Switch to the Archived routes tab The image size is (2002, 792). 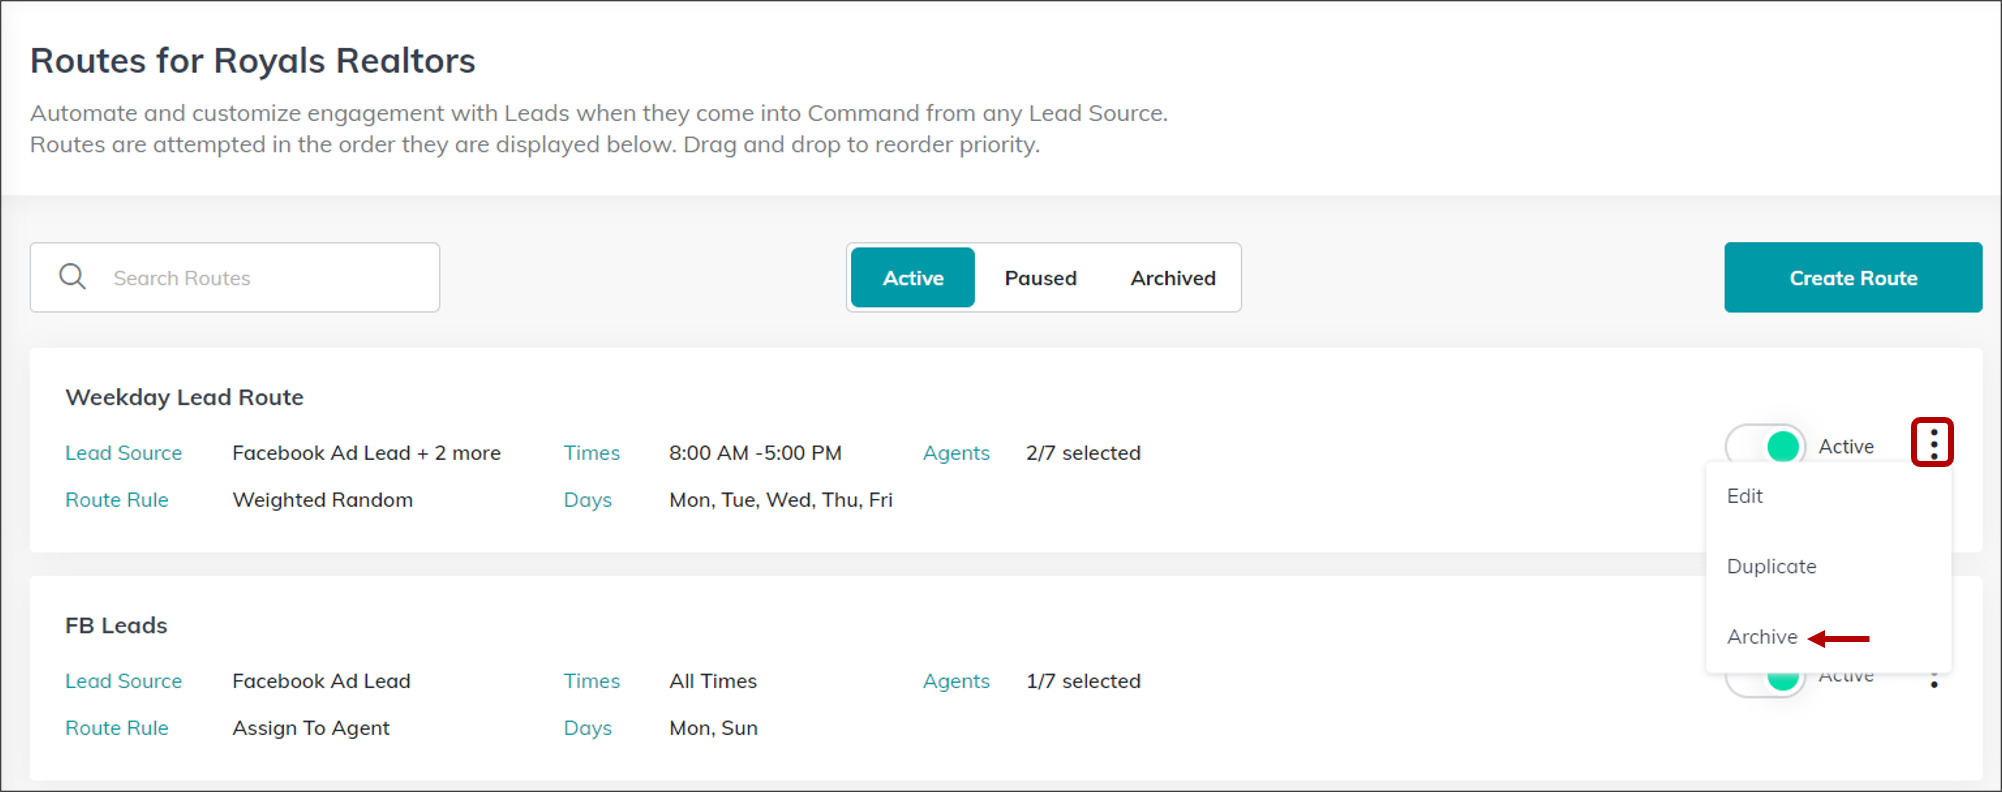(1173, 278)
